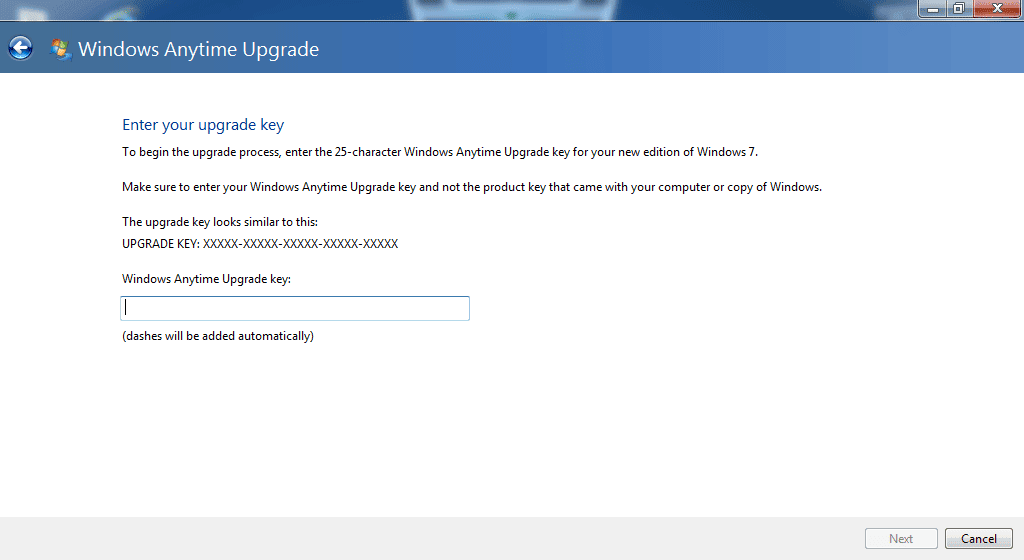Click 'The upgrade key looks similar to this' text
1024x560 pixels.
pos(220,222)
